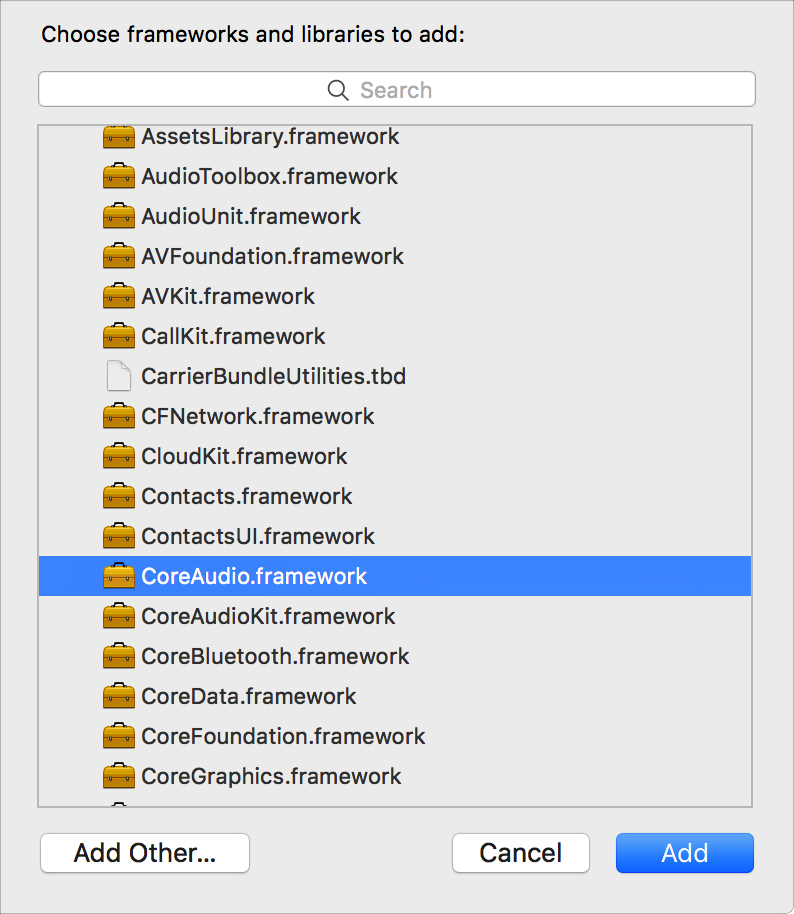Click the CloudKit framework toolbox icon

pyautogui.click(x=118, y=456)
